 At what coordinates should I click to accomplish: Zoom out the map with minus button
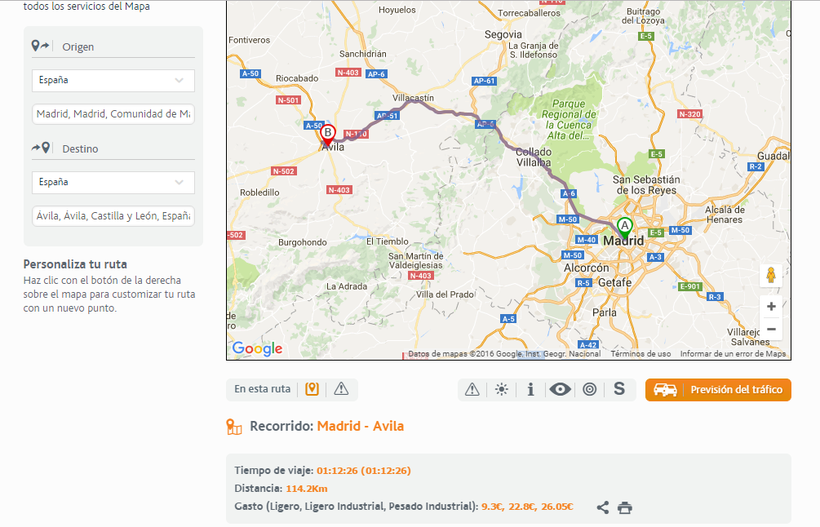pyautogui.click(x=771, y=329)
